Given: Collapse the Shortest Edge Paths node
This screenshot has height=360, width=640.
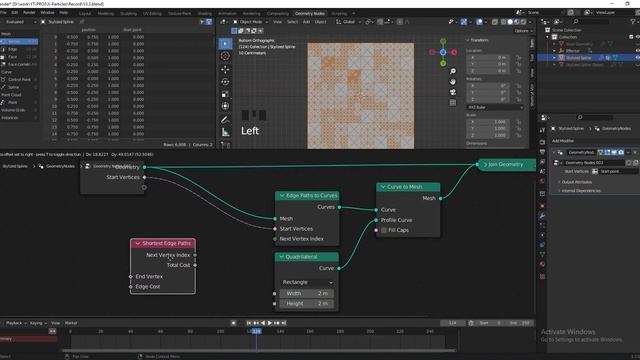Looking at the screenshot, I should [138, 243].
